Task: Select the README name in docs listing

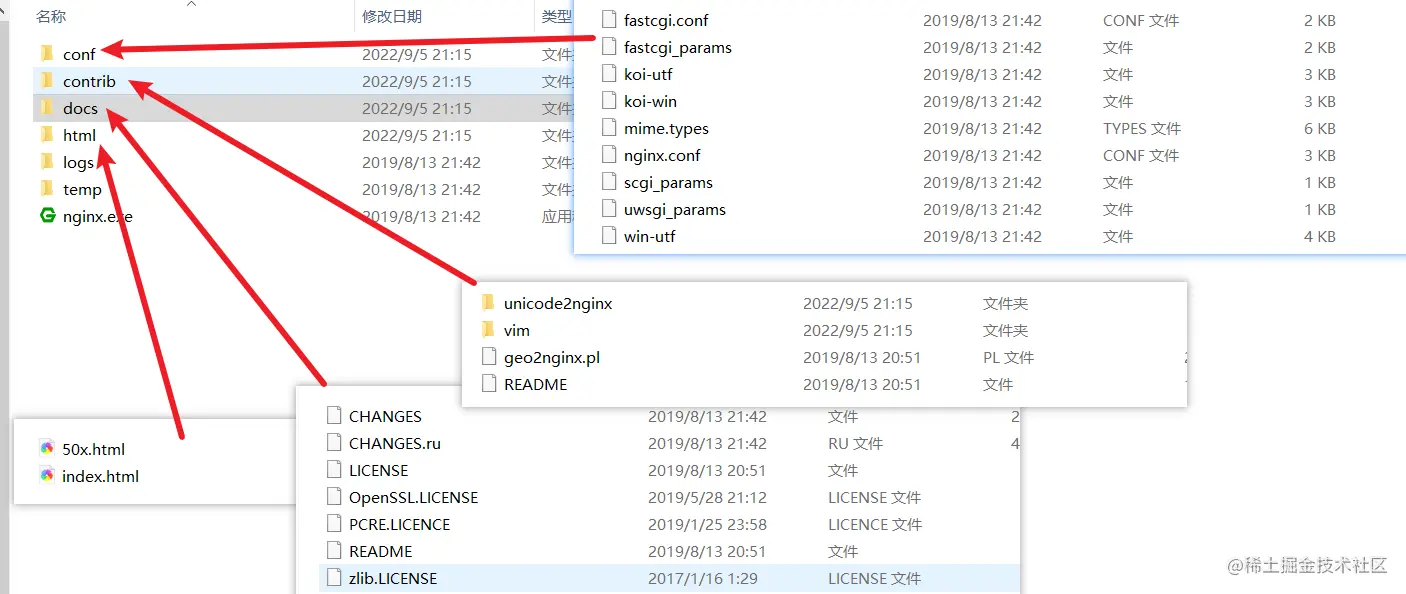Action: tap(381, 551)
